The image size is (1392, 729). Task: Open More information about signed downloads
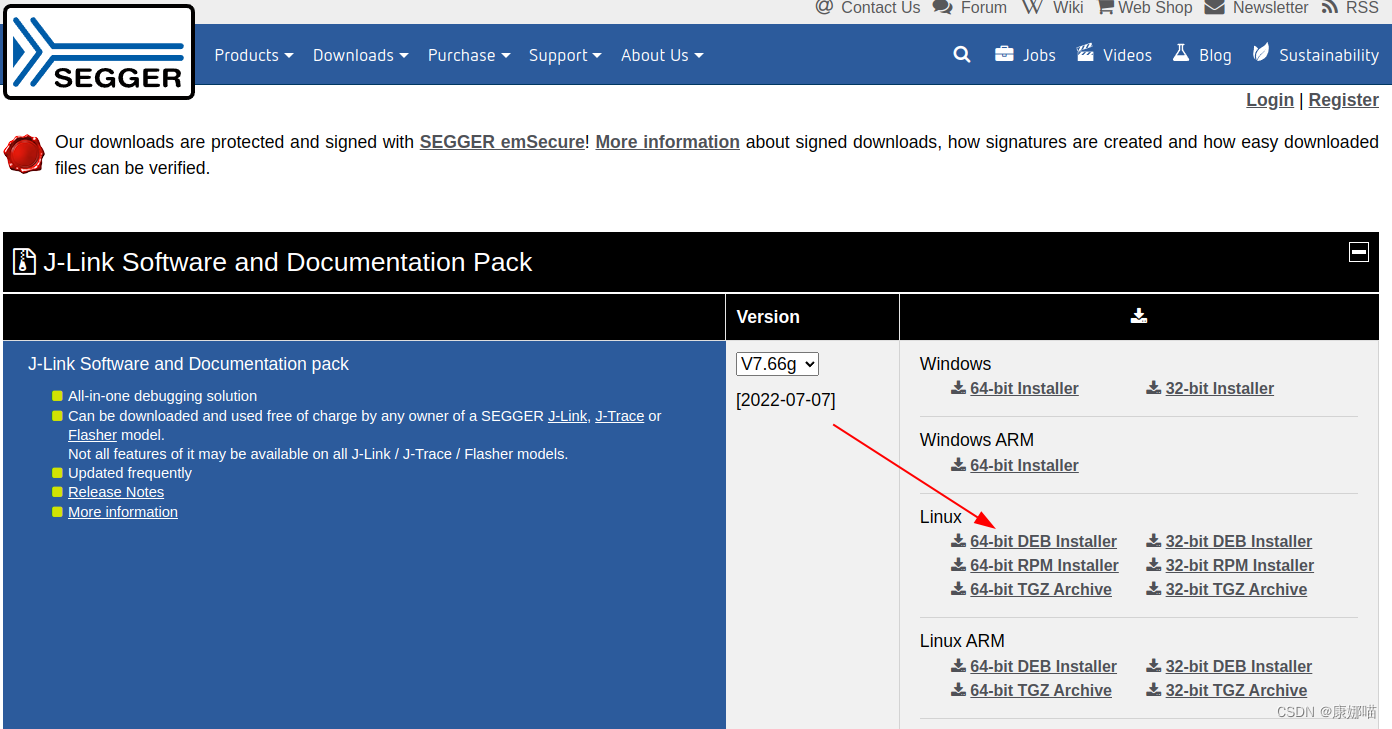tap(668, 142)
